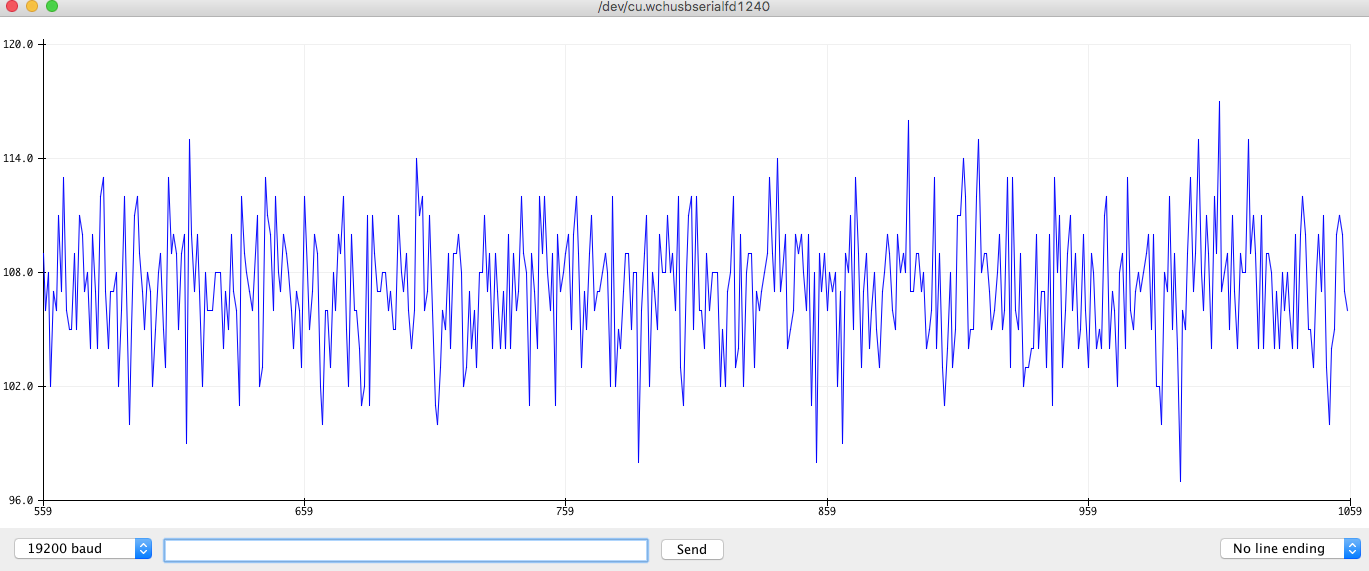Focus the serial message input field
The image size is (1369, 571).
coord(406,549)
